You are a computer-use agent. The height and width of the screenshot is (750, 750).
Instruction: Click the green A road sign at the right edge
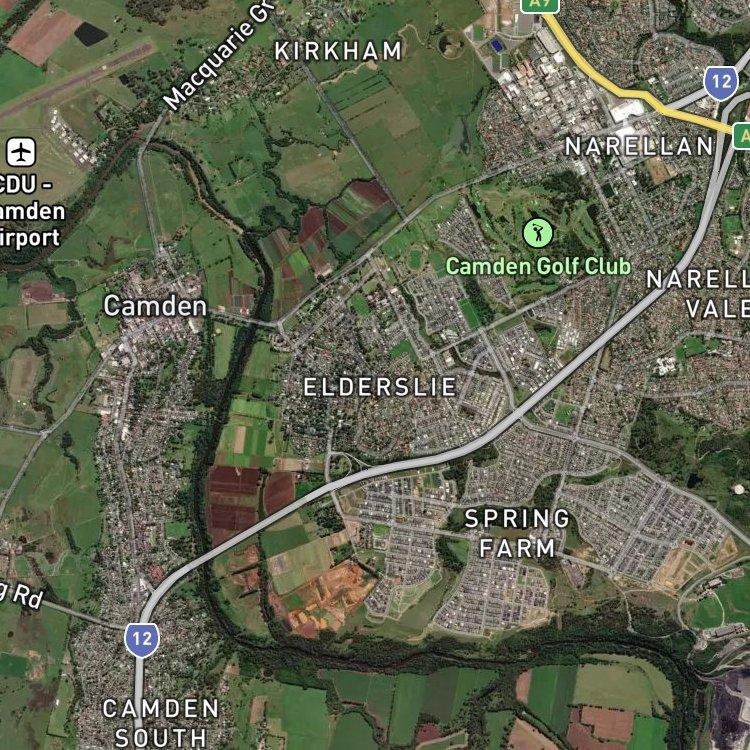(x=742, y=136)
